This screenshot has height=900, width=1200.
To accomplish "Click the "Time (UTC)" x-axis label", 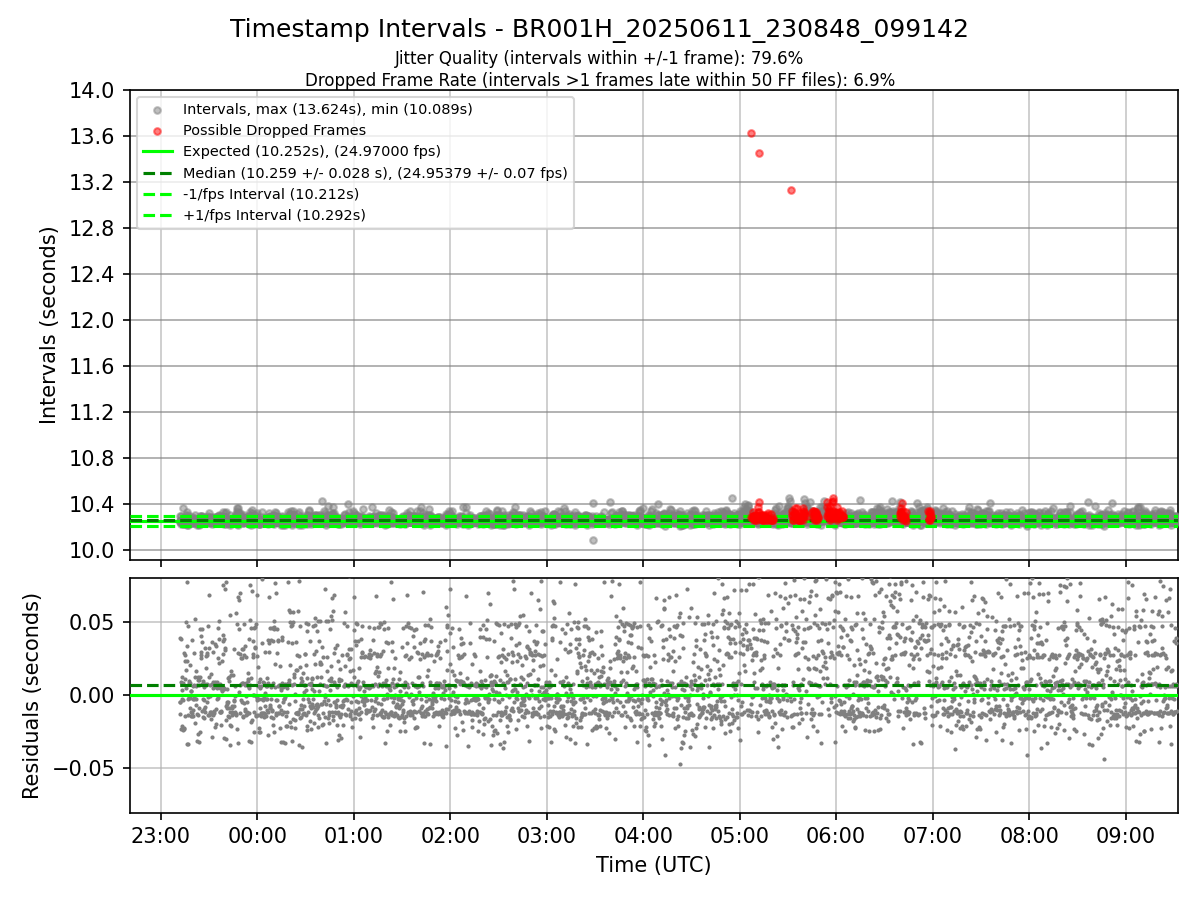I will [x=653, y=865].
